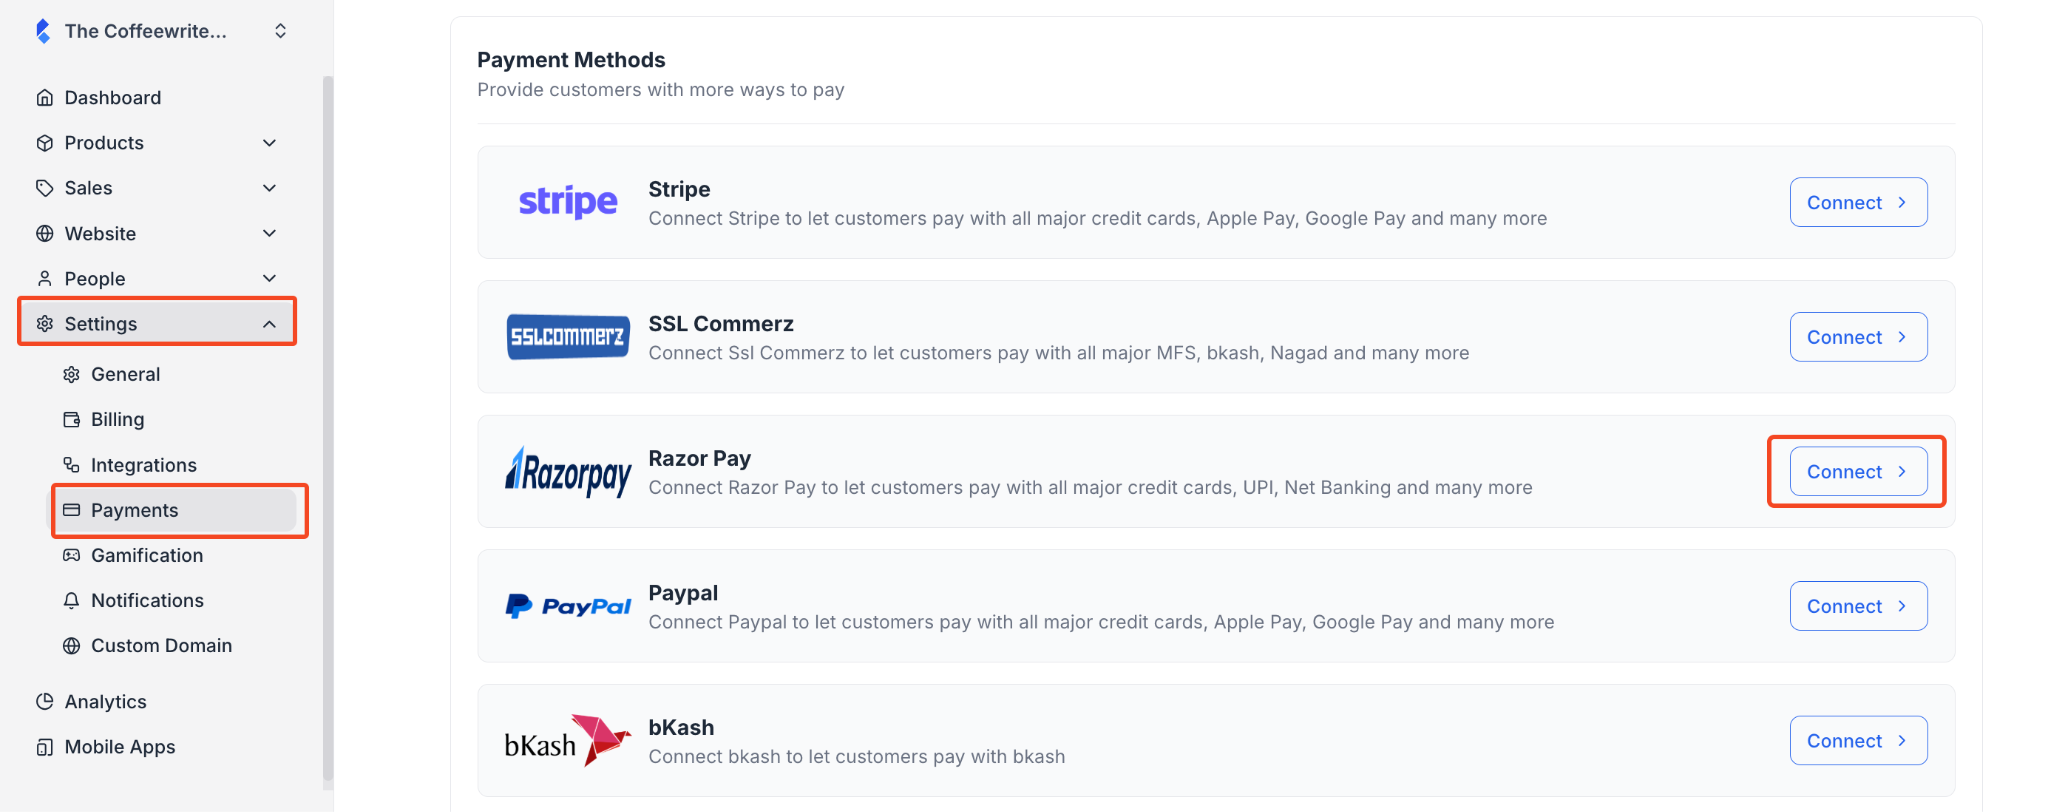This screenshot has height=812, width=2048.
Task: Click the Dashboard home icon
Action: (44, 98)
